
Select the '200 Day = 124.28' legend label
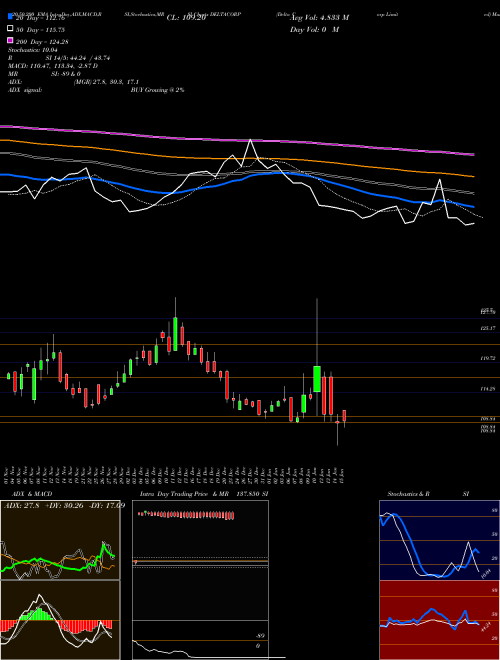tap(42, 42)
